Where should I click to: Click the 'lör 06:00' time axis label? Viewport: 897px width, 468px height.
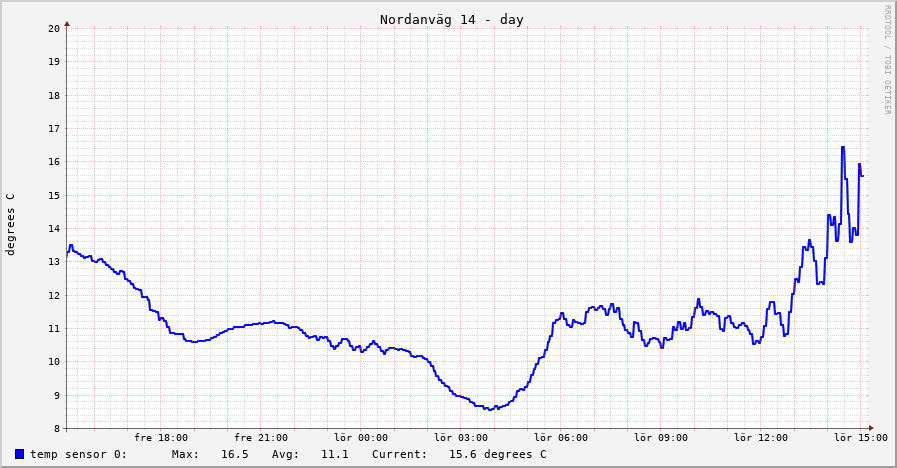[x=561, y=438]
